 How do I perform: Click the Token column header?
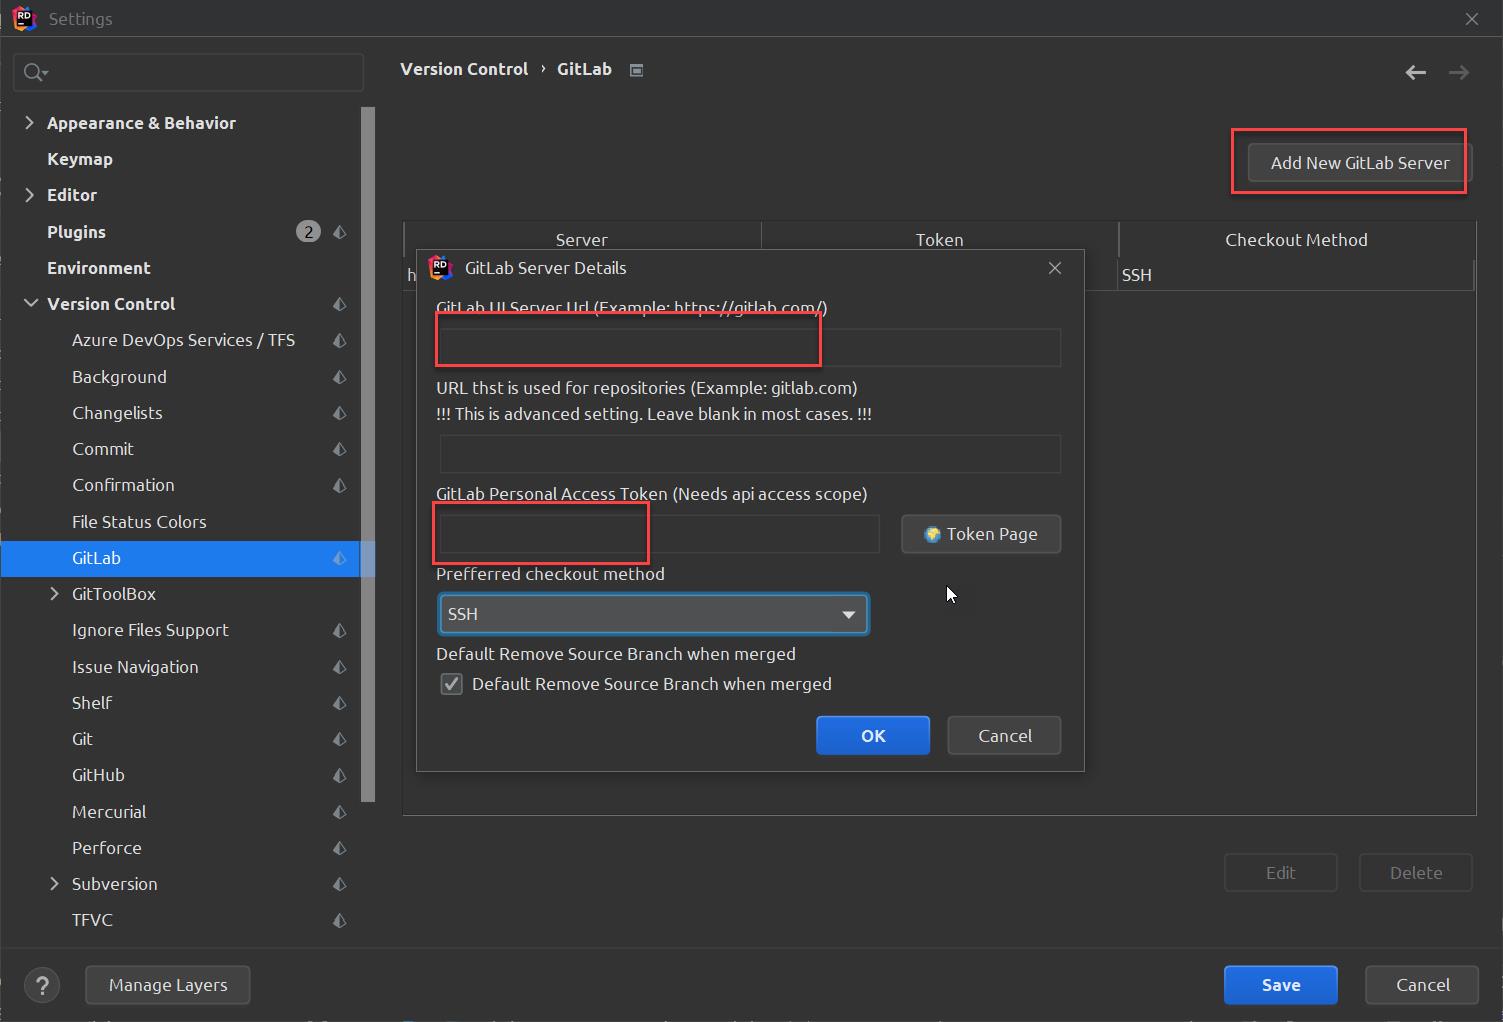940,239
